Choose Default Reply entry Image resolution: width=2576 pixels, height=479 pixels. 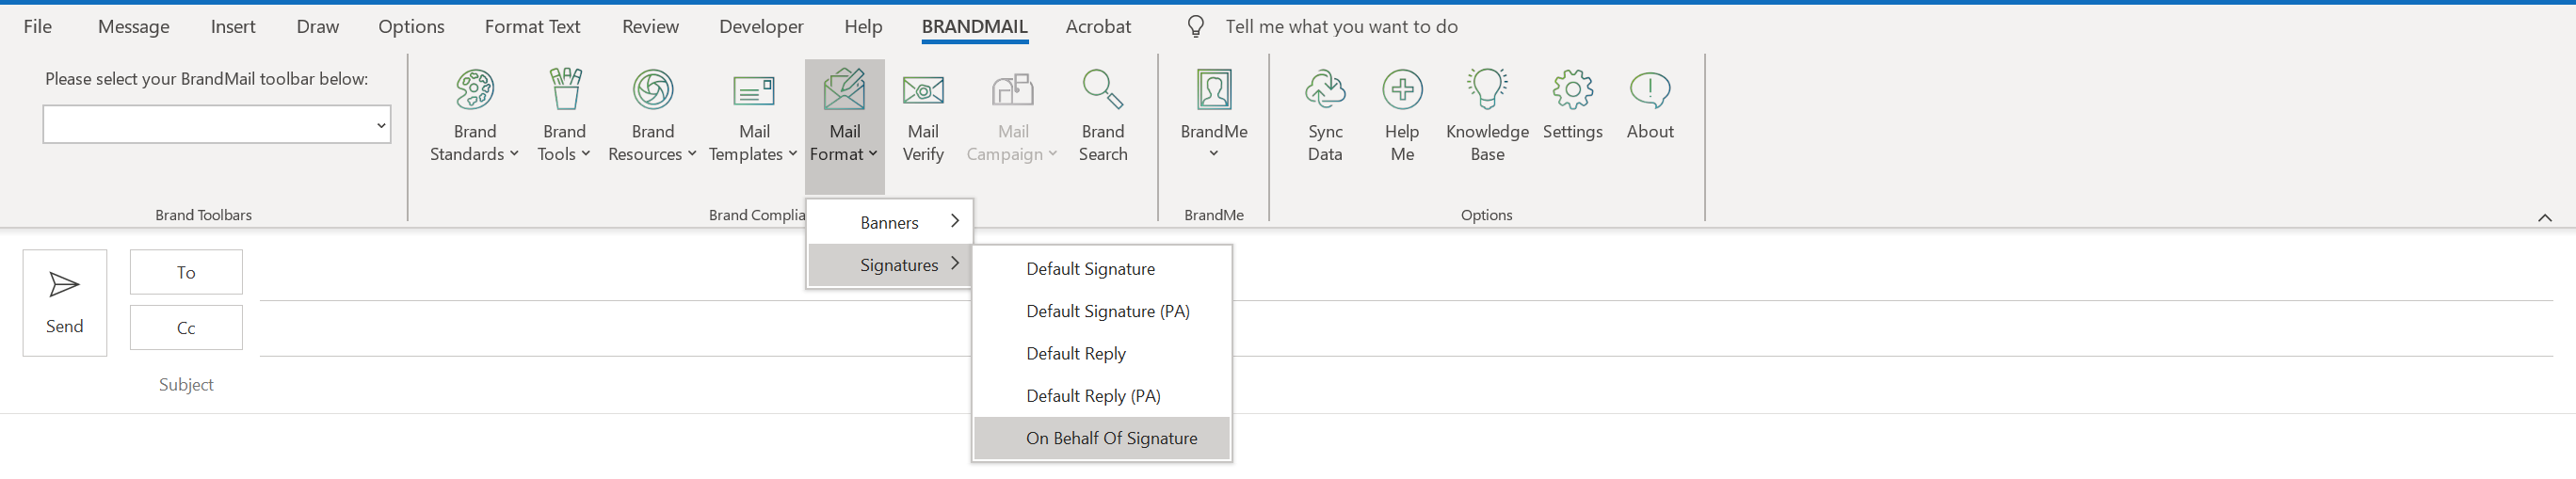tap(1102, 353)
